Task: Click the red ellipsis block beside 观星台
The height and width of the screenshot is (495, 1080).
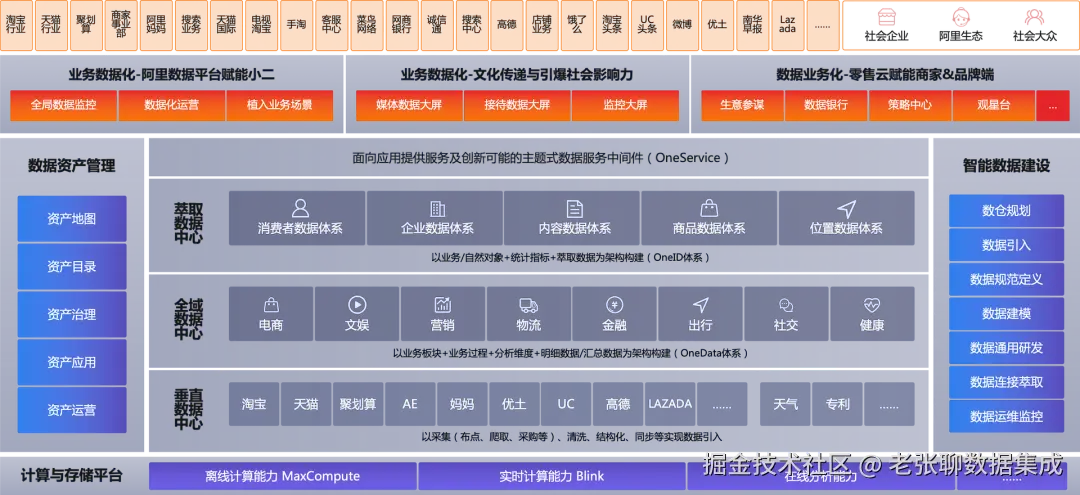Action: (x=1052, y=105)
